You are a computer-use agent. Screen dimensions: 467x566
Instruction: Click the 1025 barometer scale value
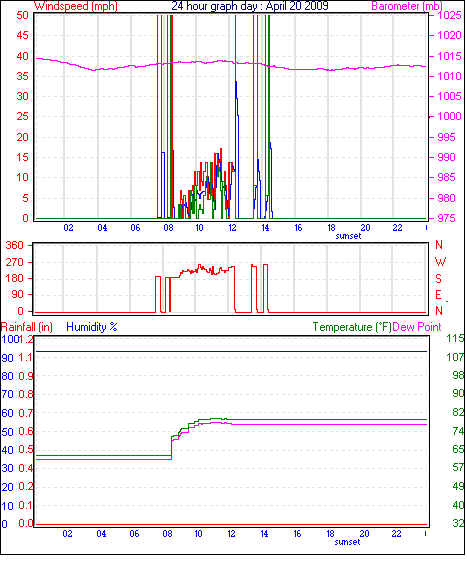[449, 15]
